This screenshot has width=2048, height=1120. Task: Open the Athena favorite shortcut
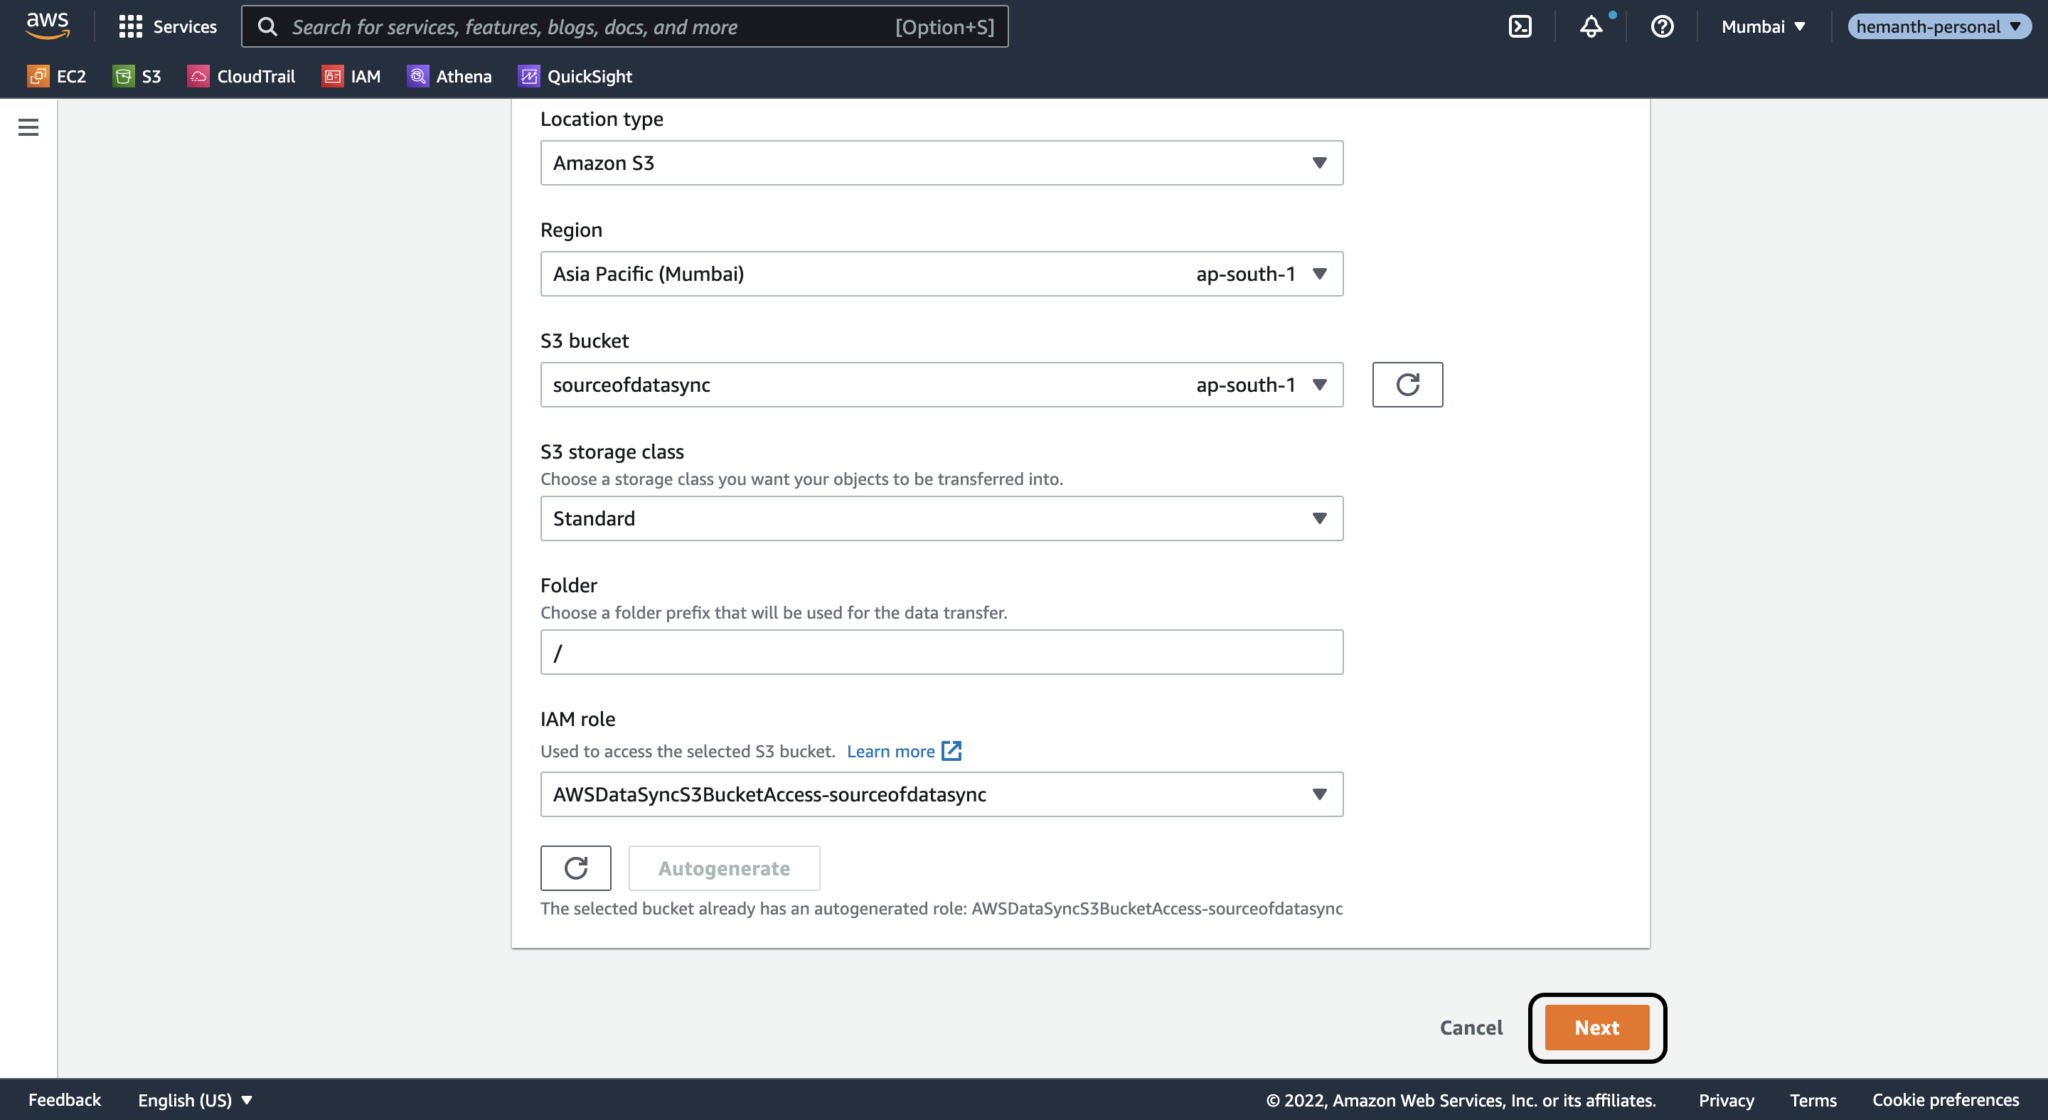(x=449, y=76)
